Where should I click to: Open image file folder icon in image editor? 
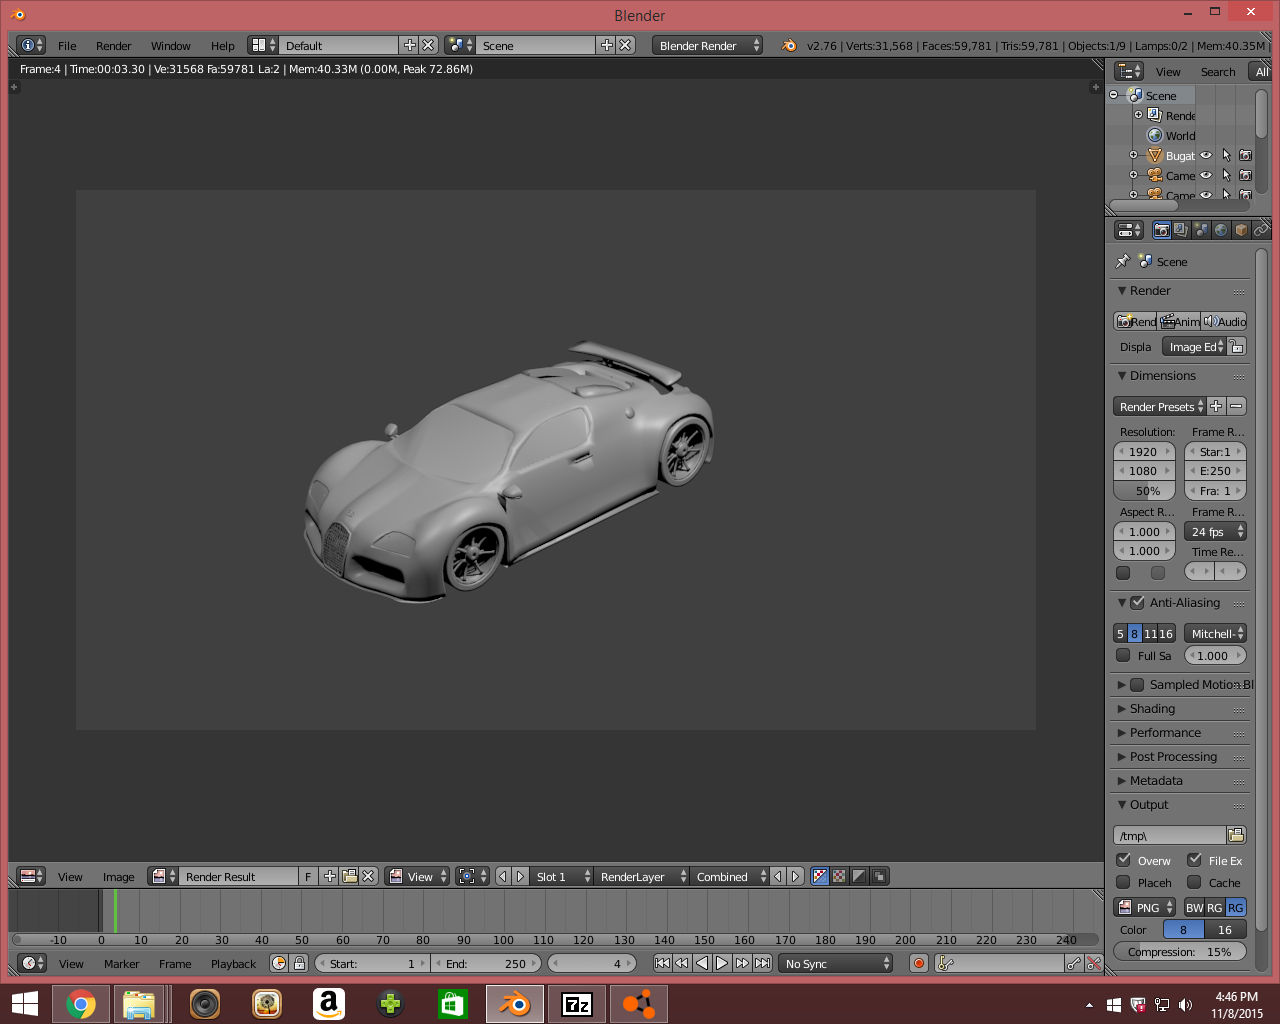(350, 876)
